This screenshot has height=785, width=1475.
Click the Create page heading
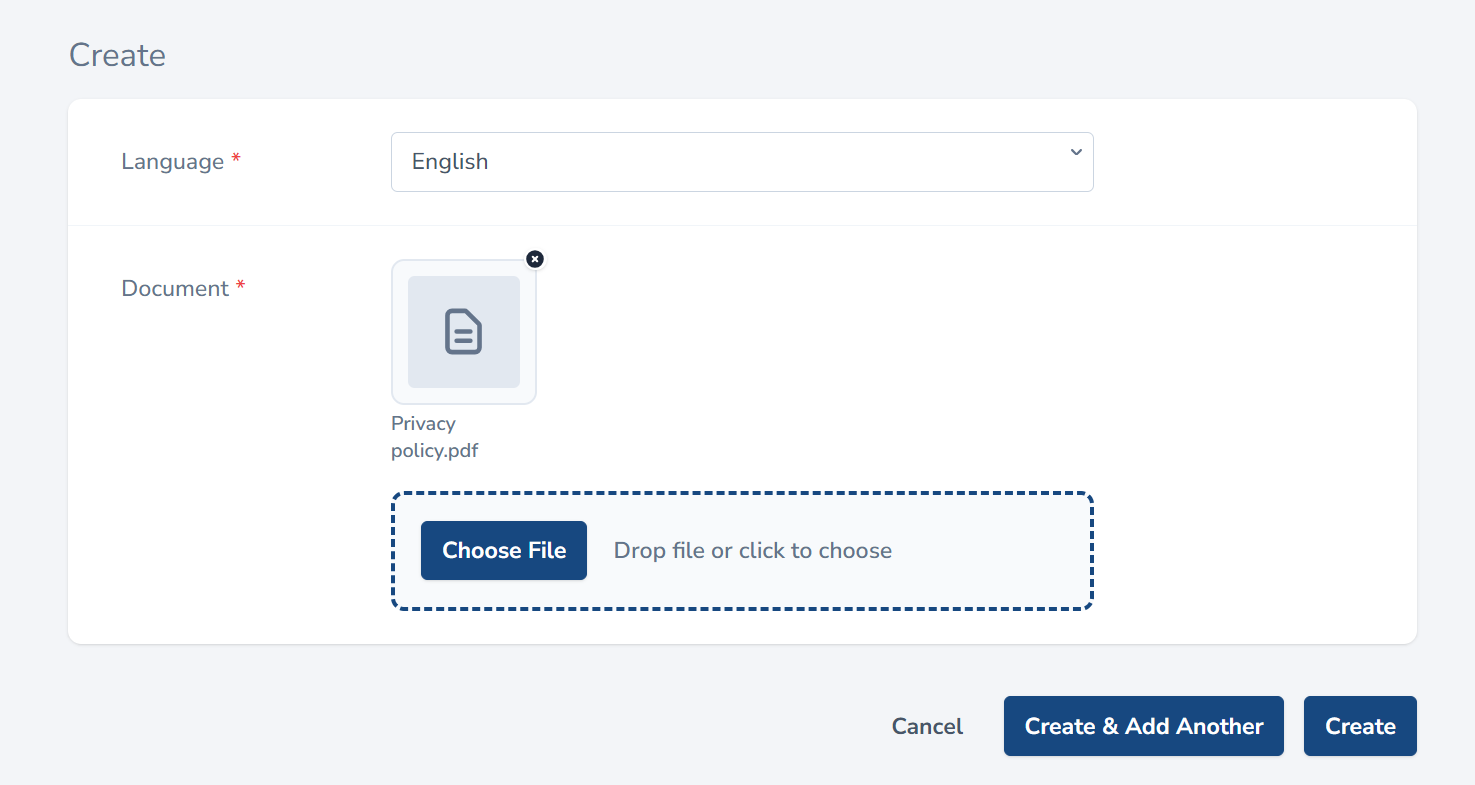[117, 55]
